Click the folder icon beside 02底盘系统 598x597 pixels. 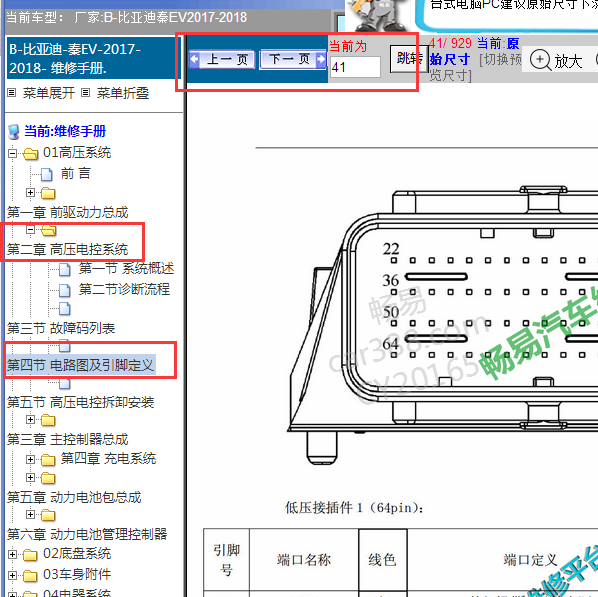click(x=30, y=555)
